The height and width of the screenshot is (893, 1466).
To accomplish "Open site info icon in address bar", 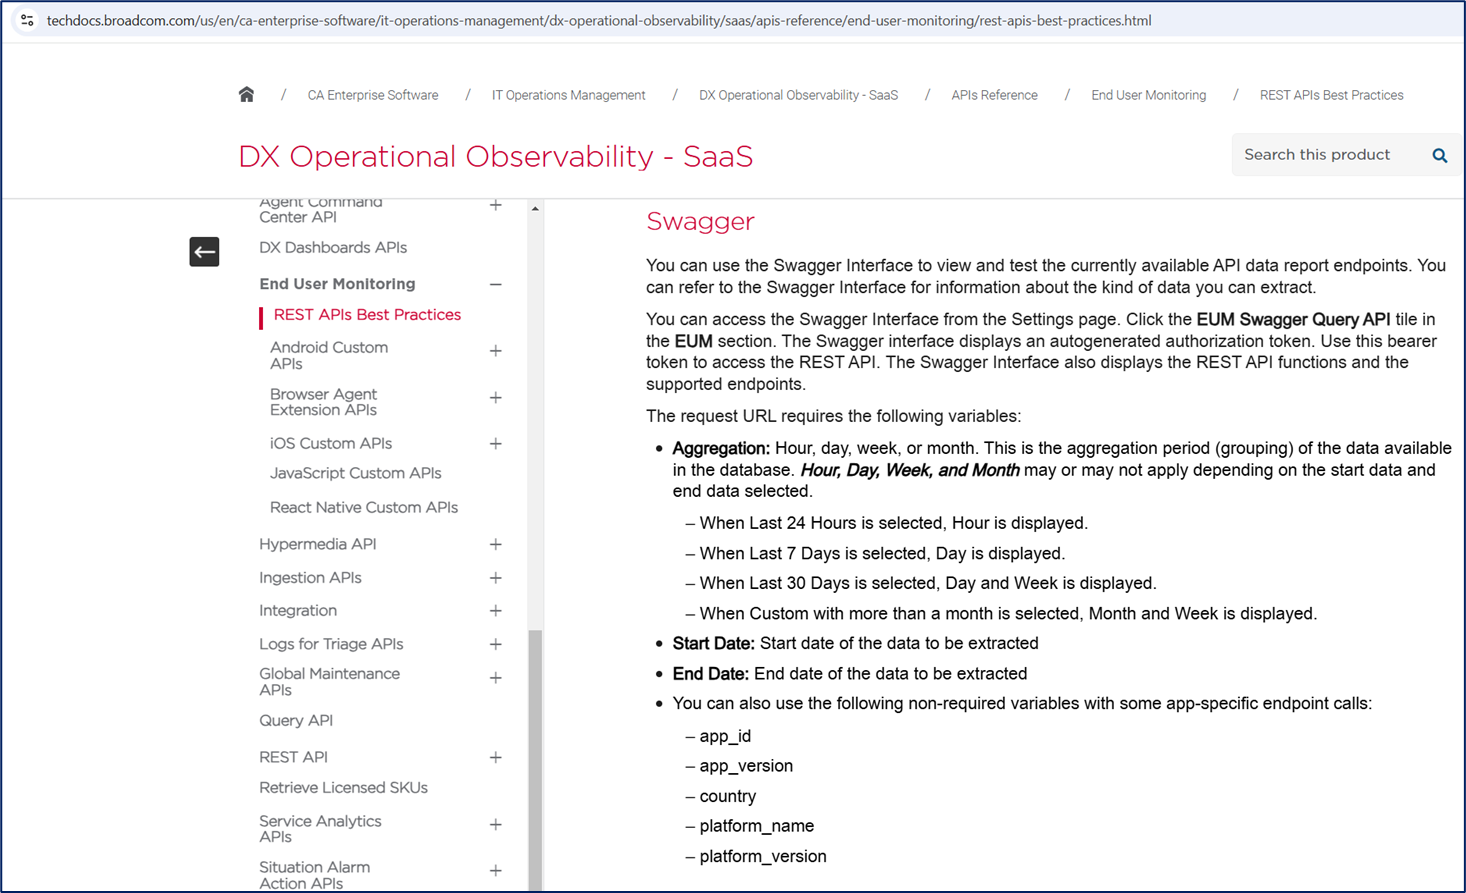I will point(27,20).
